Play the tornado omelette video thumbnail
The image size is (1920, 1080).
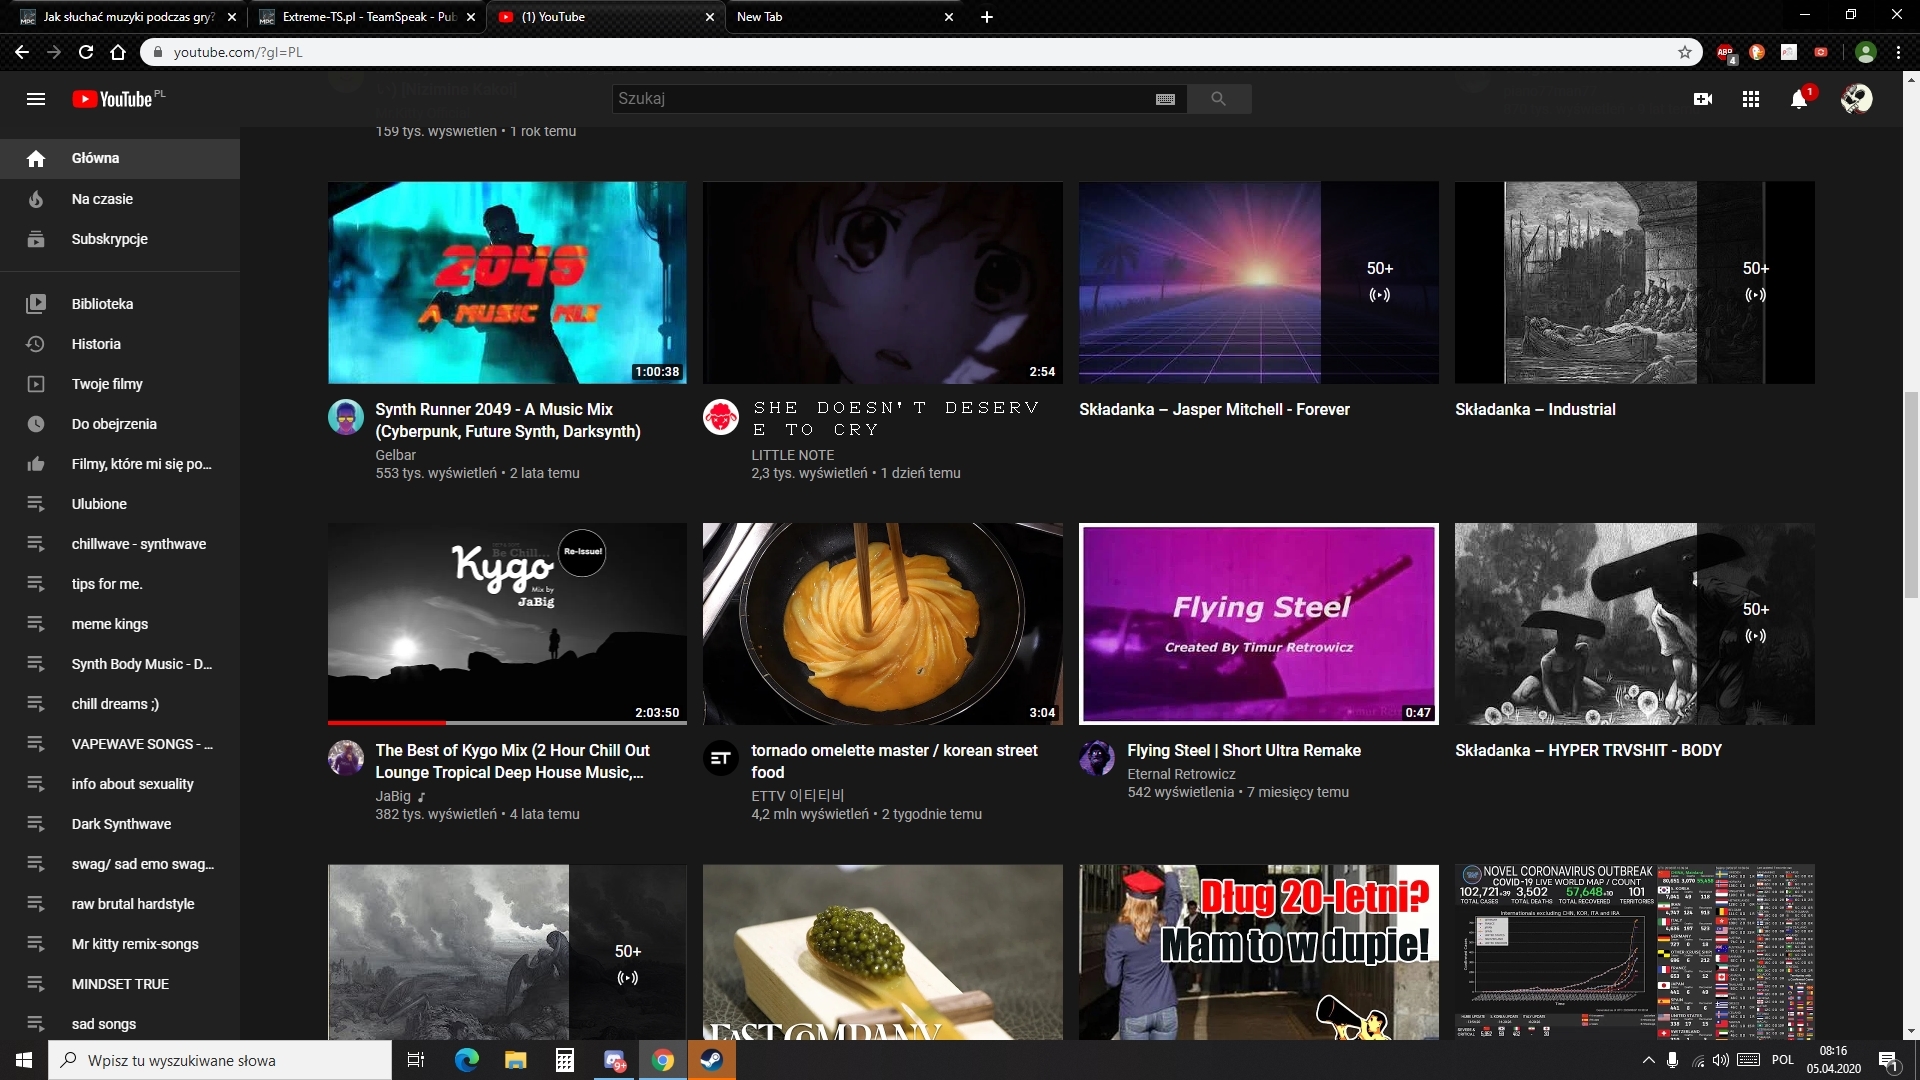883,624
